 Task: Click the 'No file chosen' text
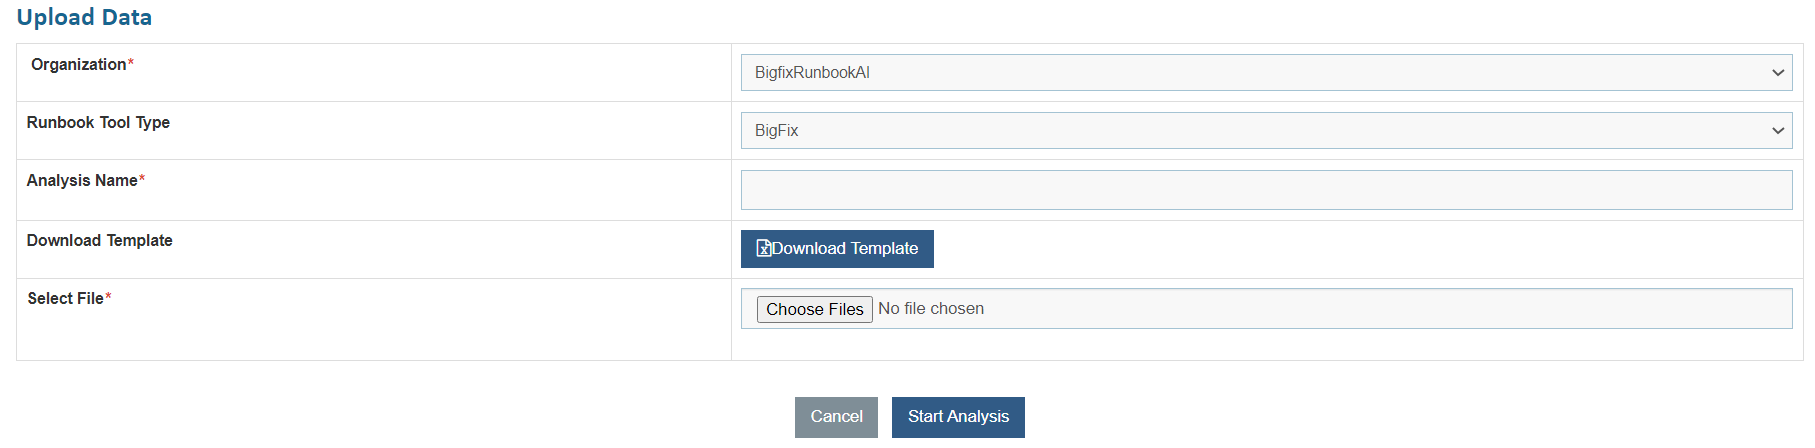(931, 309)
